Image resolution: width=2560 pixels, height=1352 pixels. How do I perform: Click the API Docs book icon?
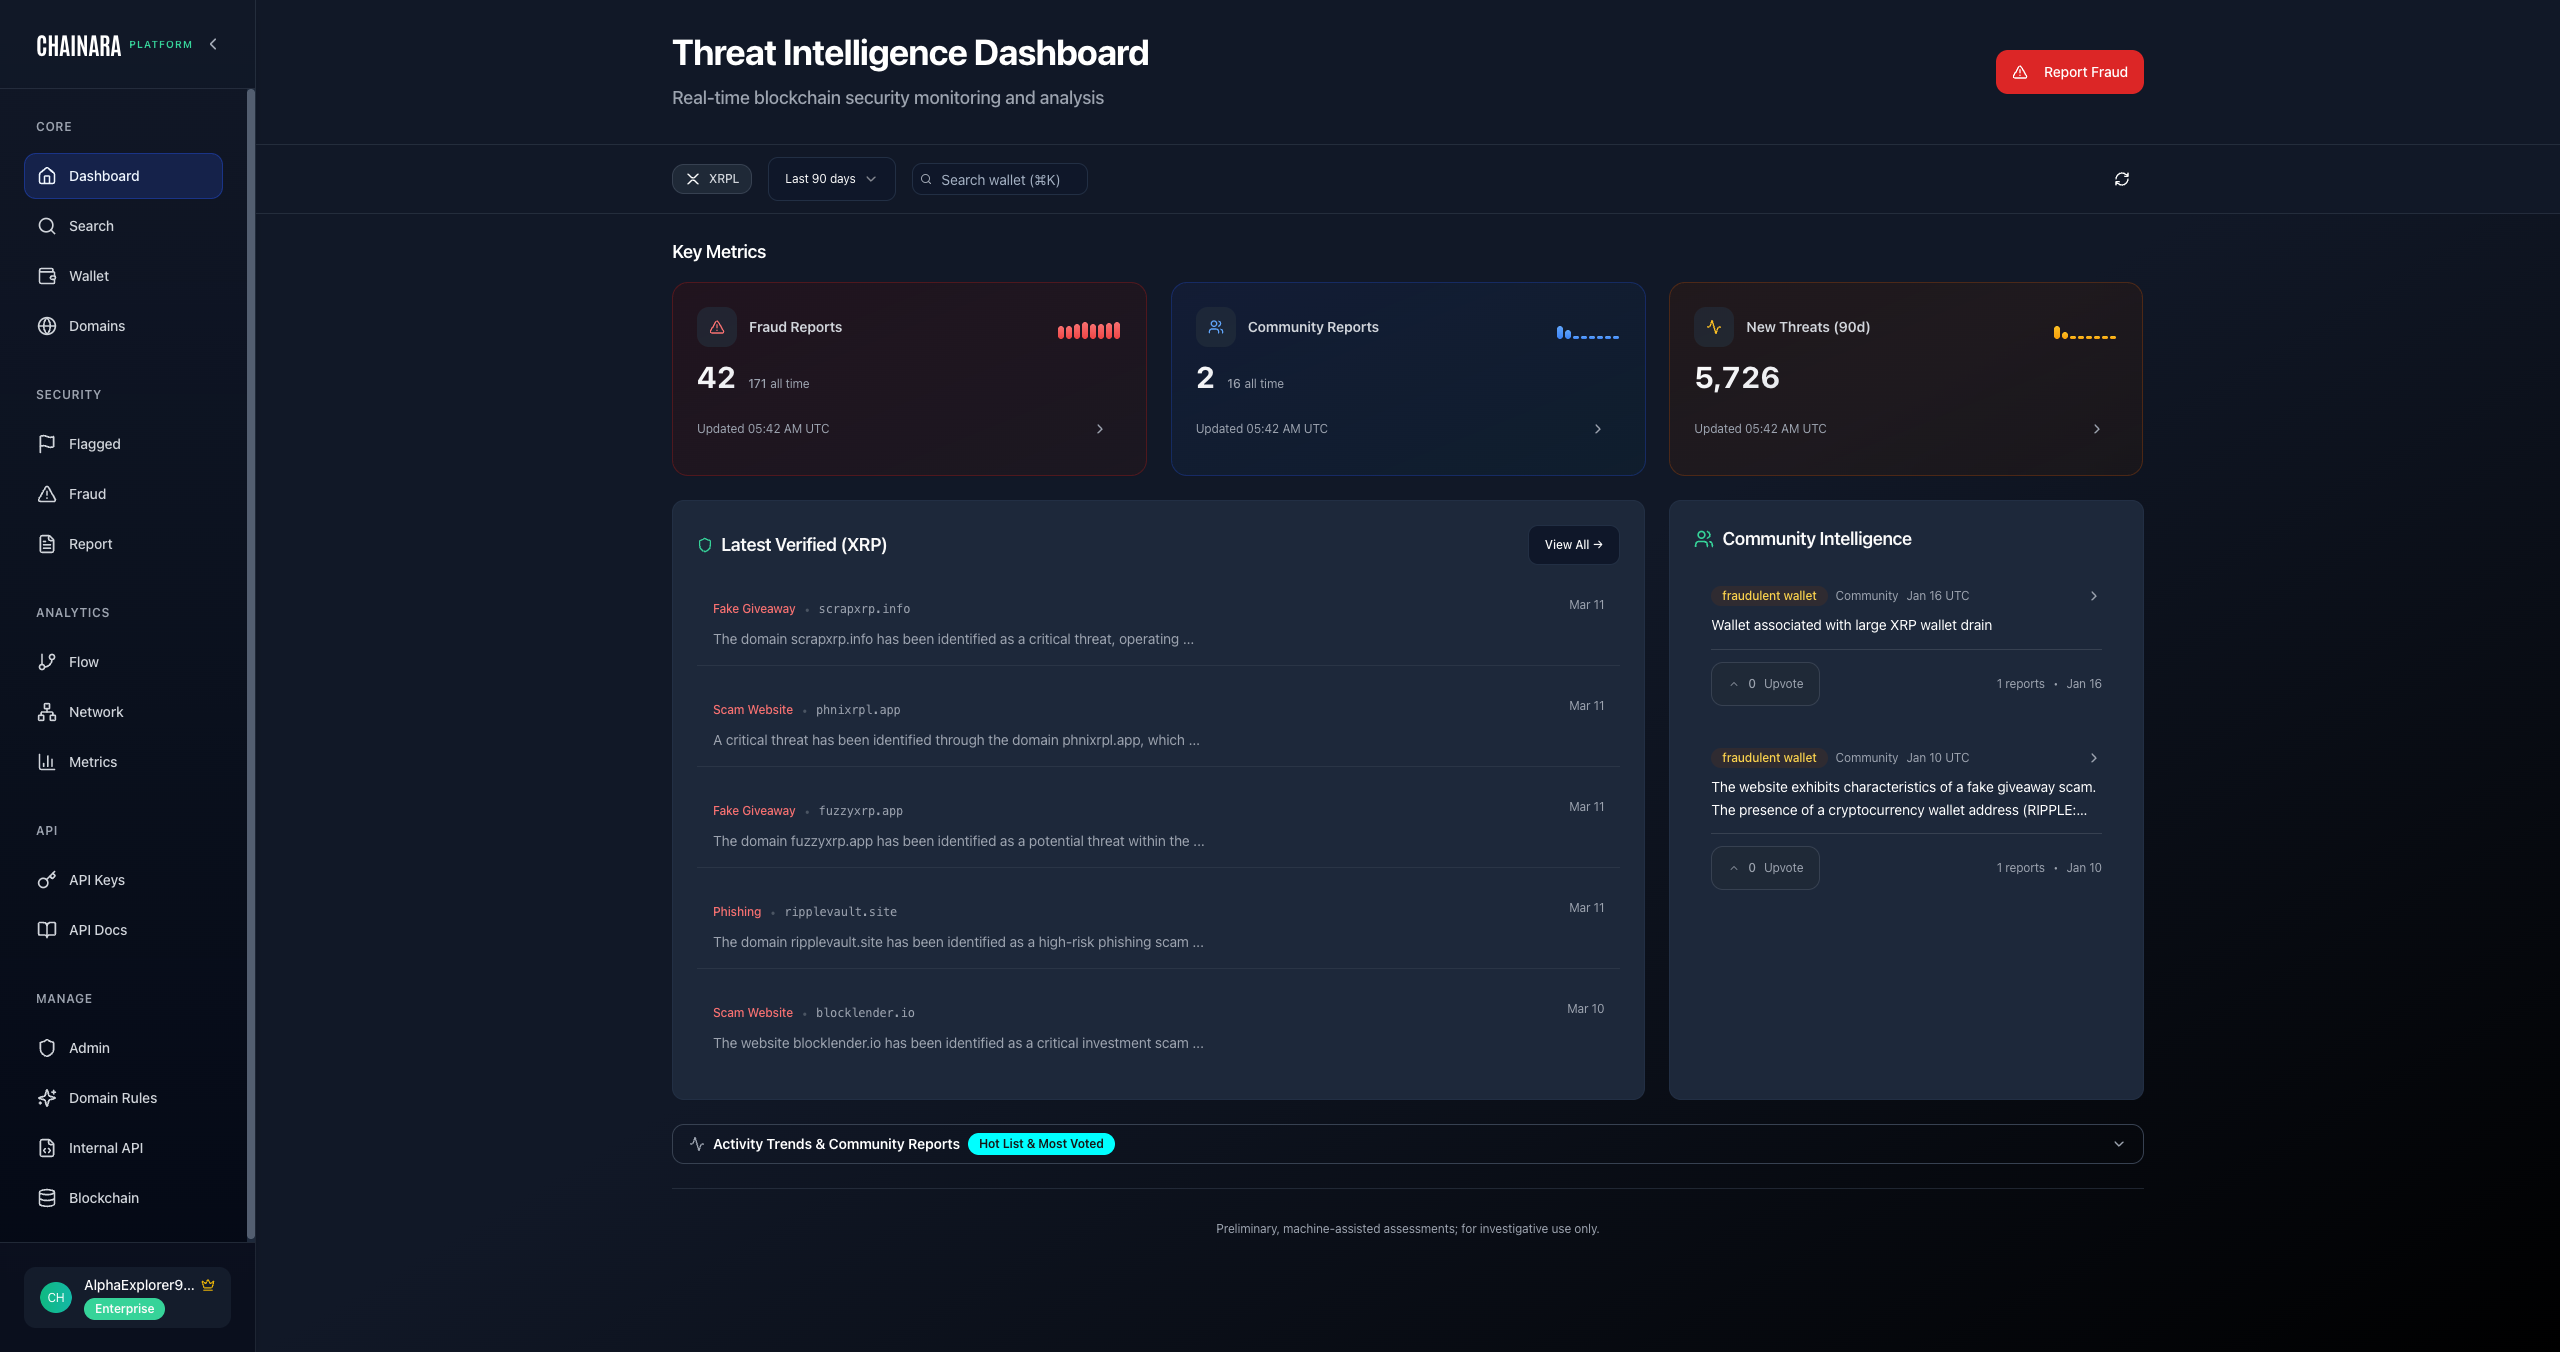point(47,930)
